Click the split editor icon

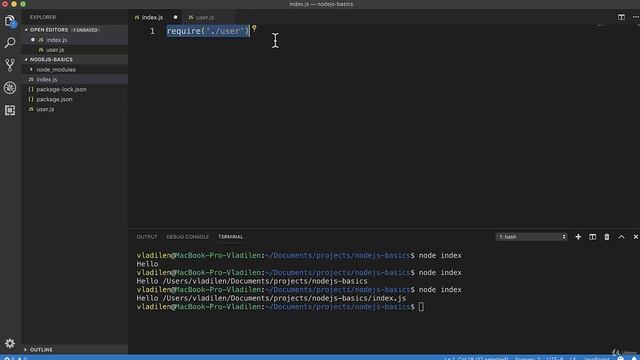(621, 17)
